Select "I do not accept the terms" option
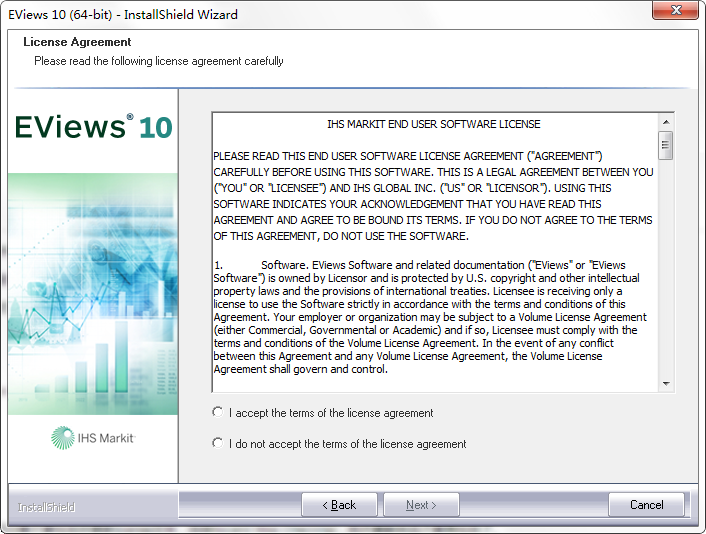Screen dimensions: 706x534 point(217,443)
